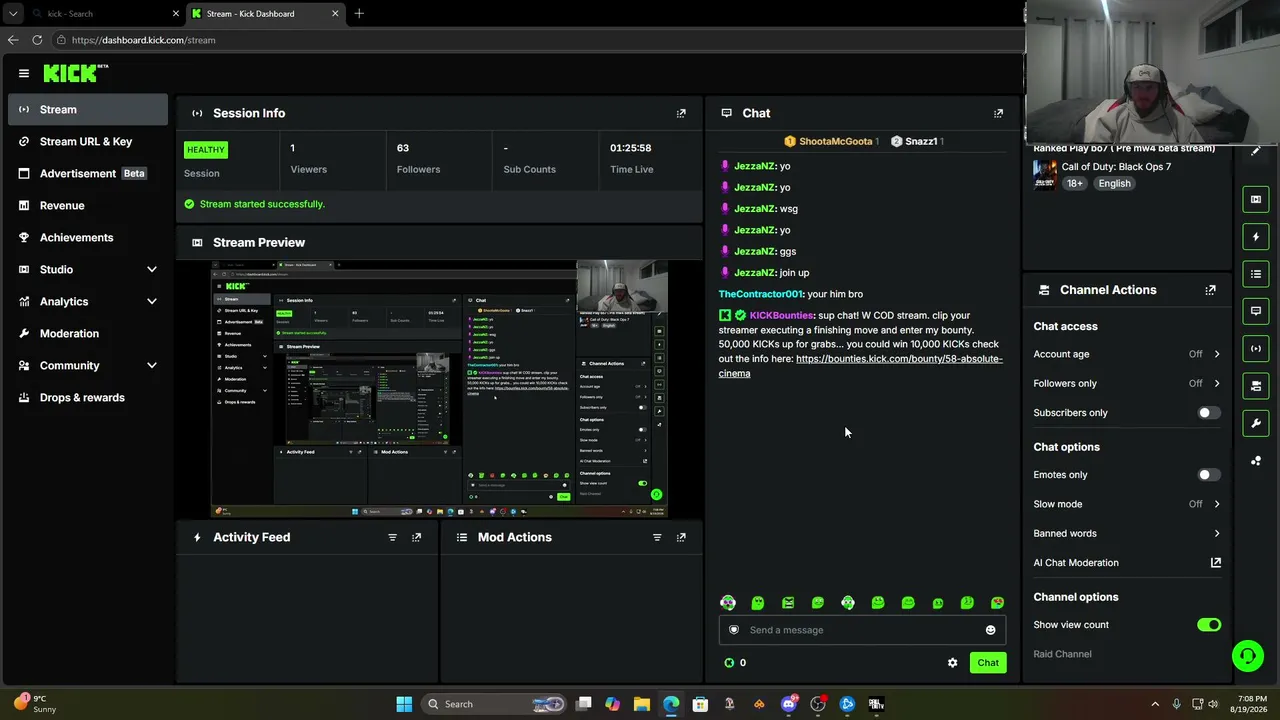The width and height of the screenshot is (1280, 720).
Task: Disable Show view count switch
Action: (1208, 625)
